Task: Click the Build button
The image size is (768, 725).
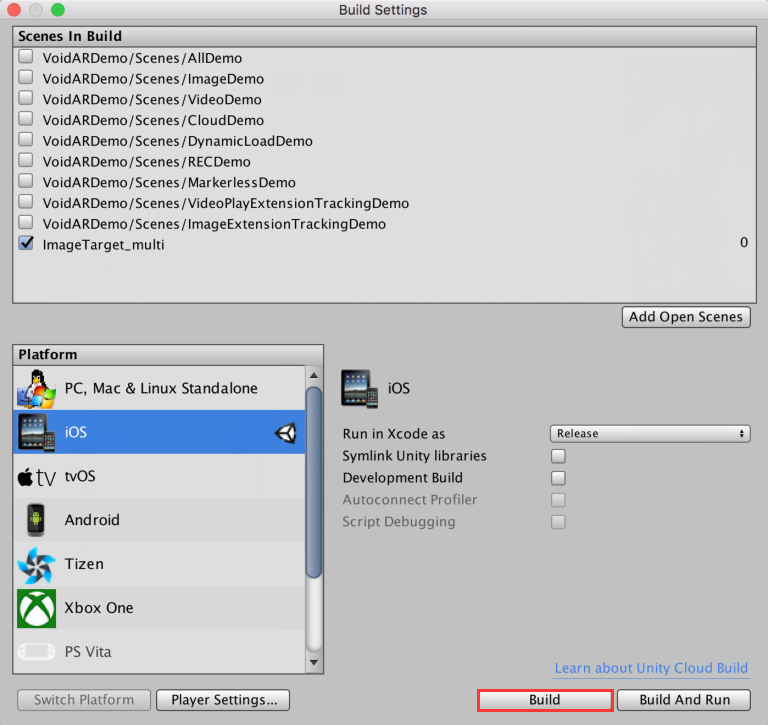Action: pos(545,700)
